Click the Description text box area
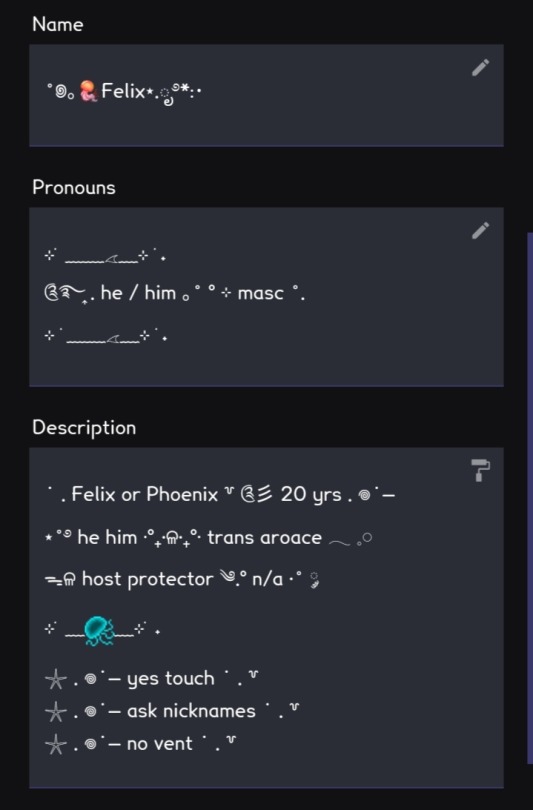 coord(266,618)
